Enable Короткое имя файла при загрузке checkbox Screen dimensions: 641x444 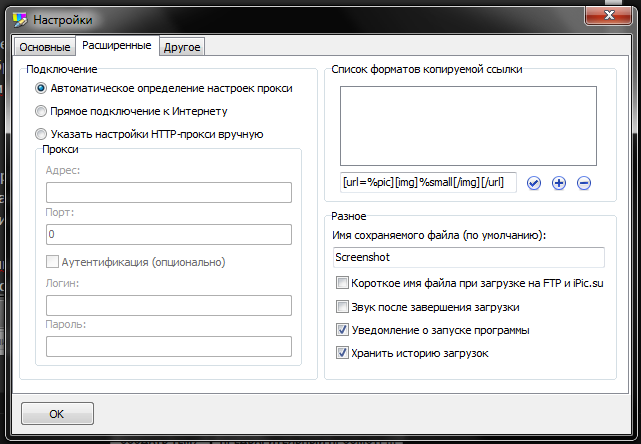(x=342, y=283)
